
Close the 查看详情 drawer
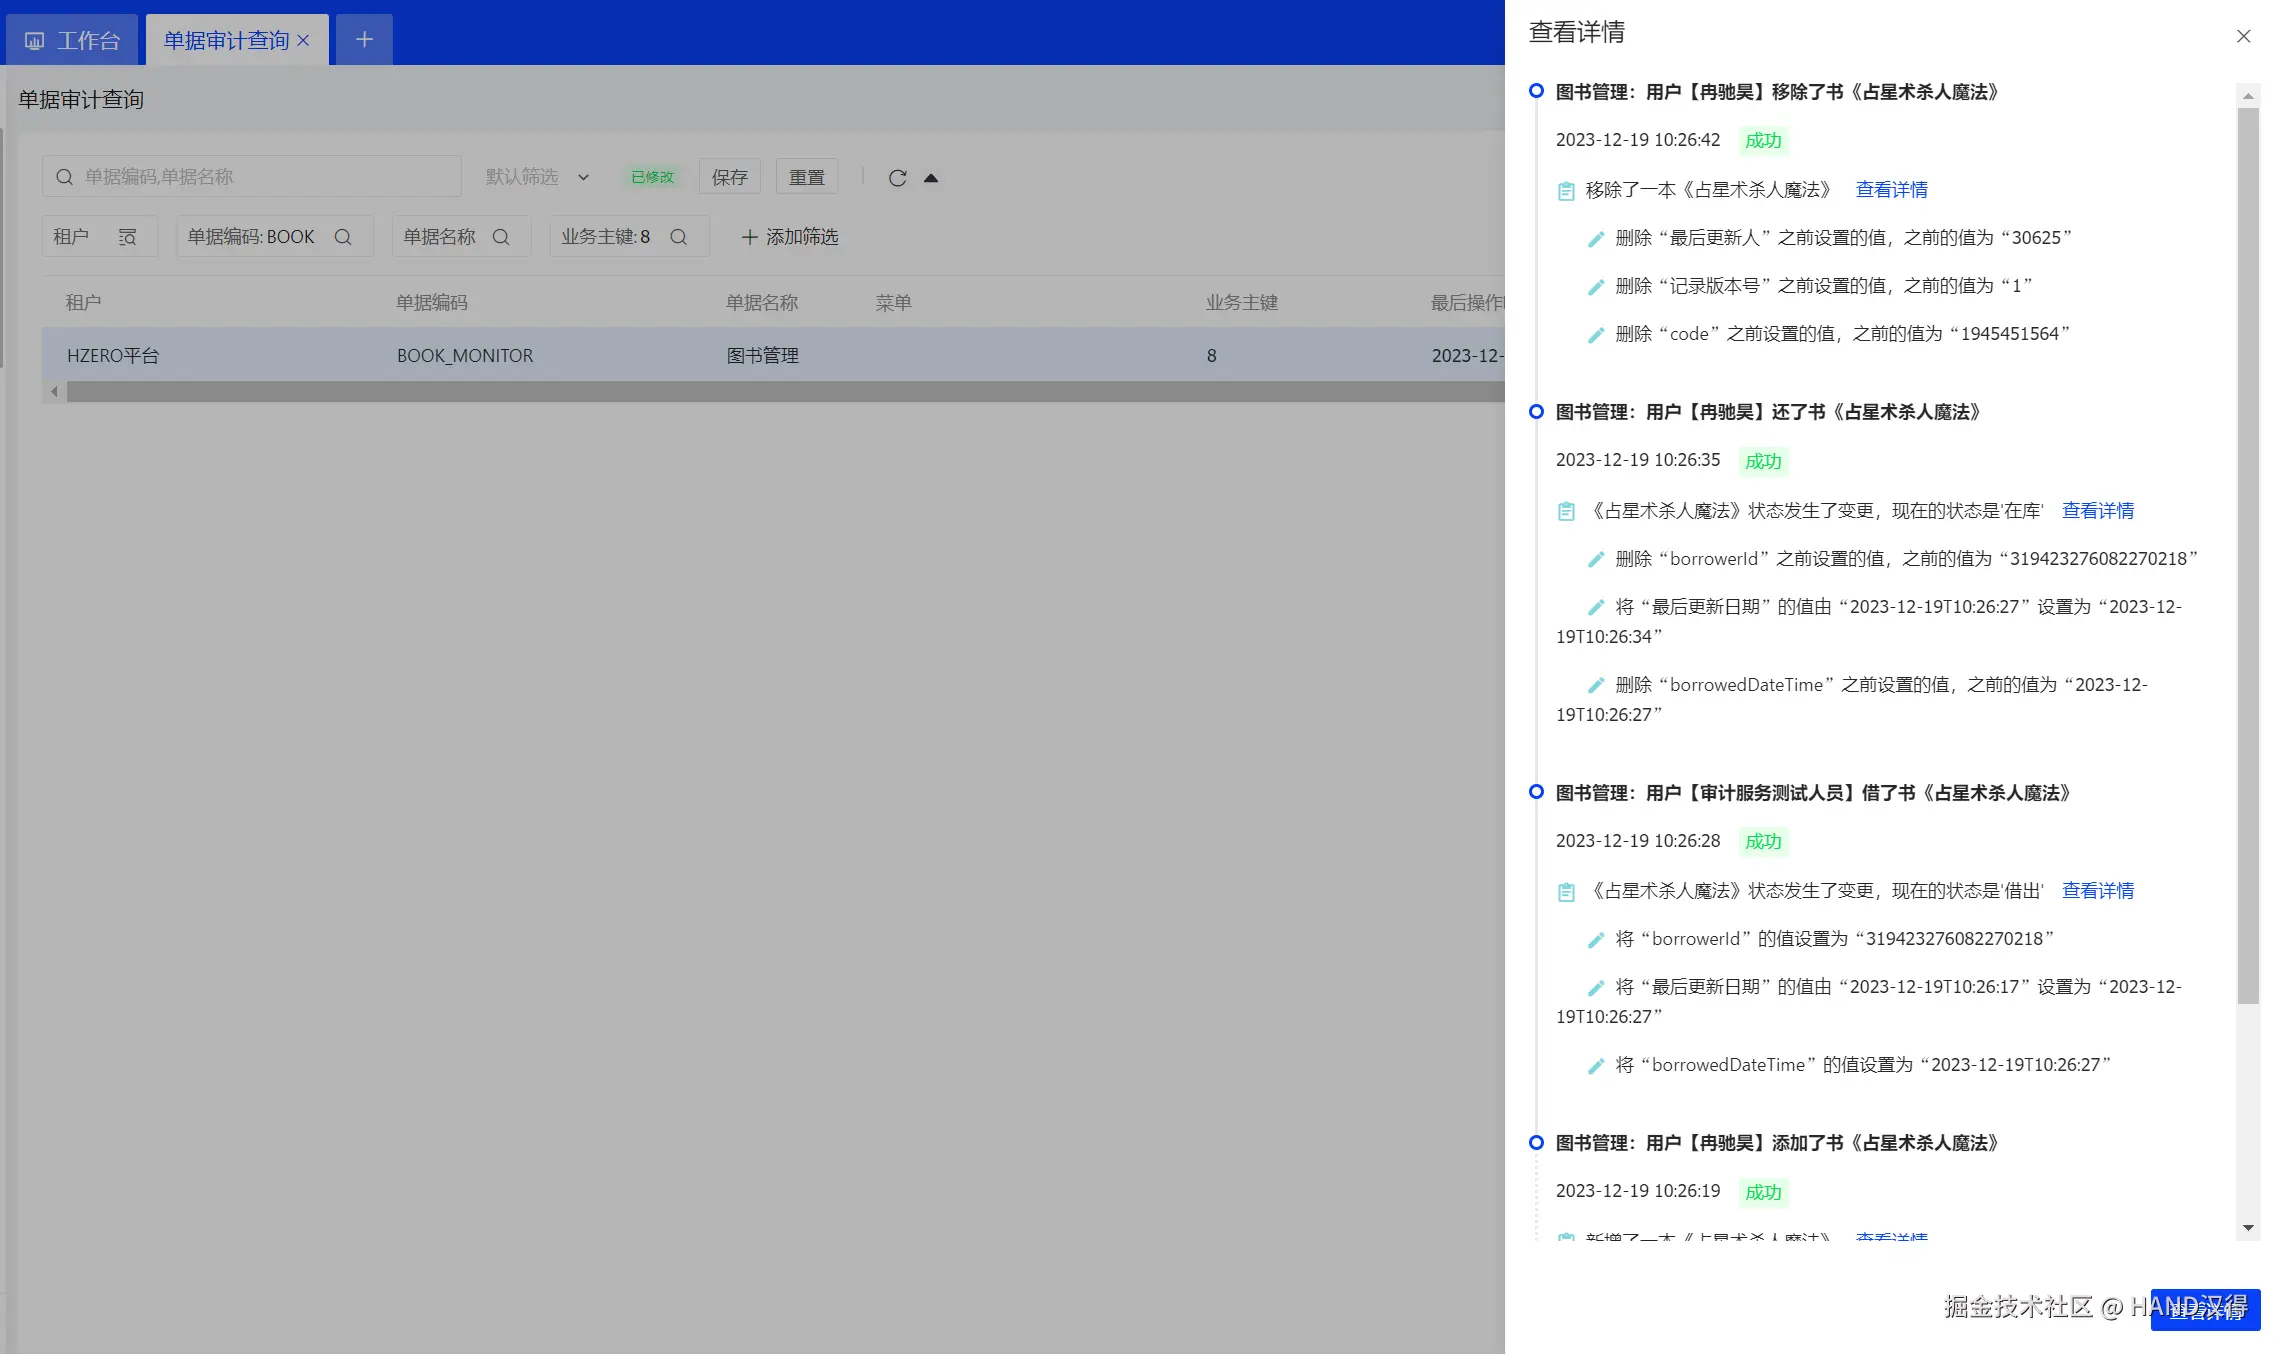point(2243,36)
